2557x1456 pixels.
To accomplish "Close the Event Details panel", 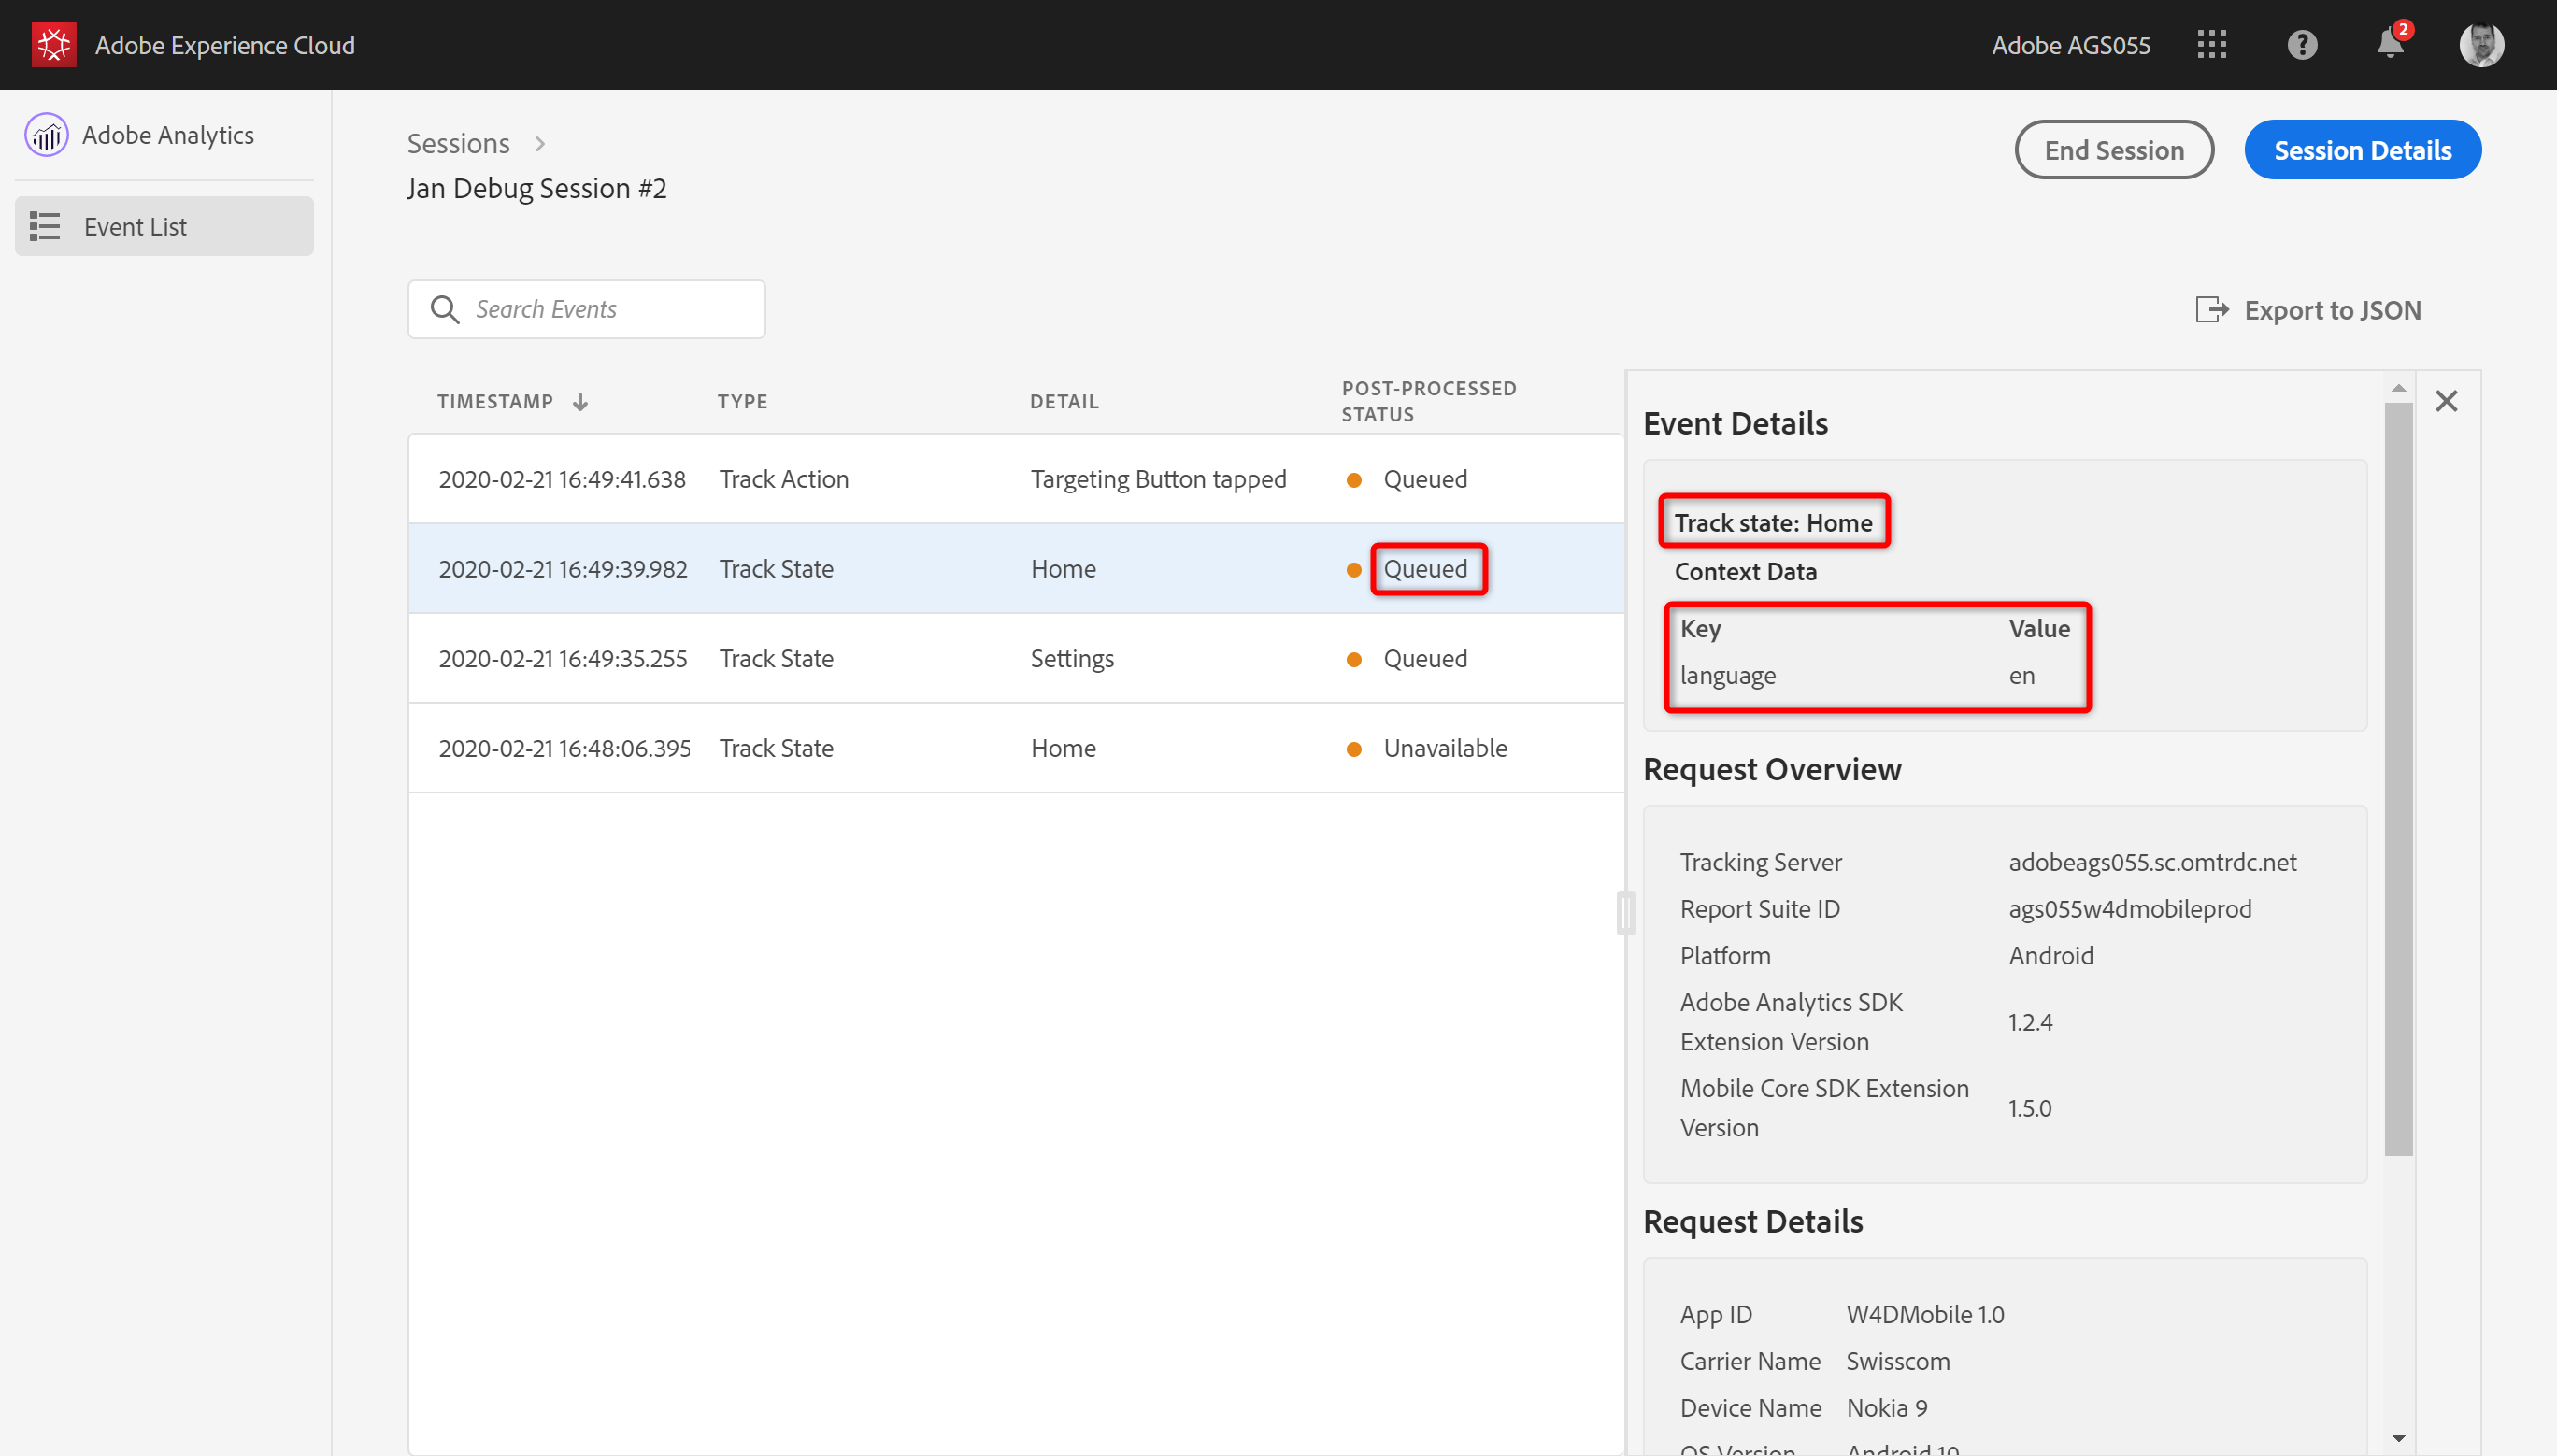I will 2447,400.
